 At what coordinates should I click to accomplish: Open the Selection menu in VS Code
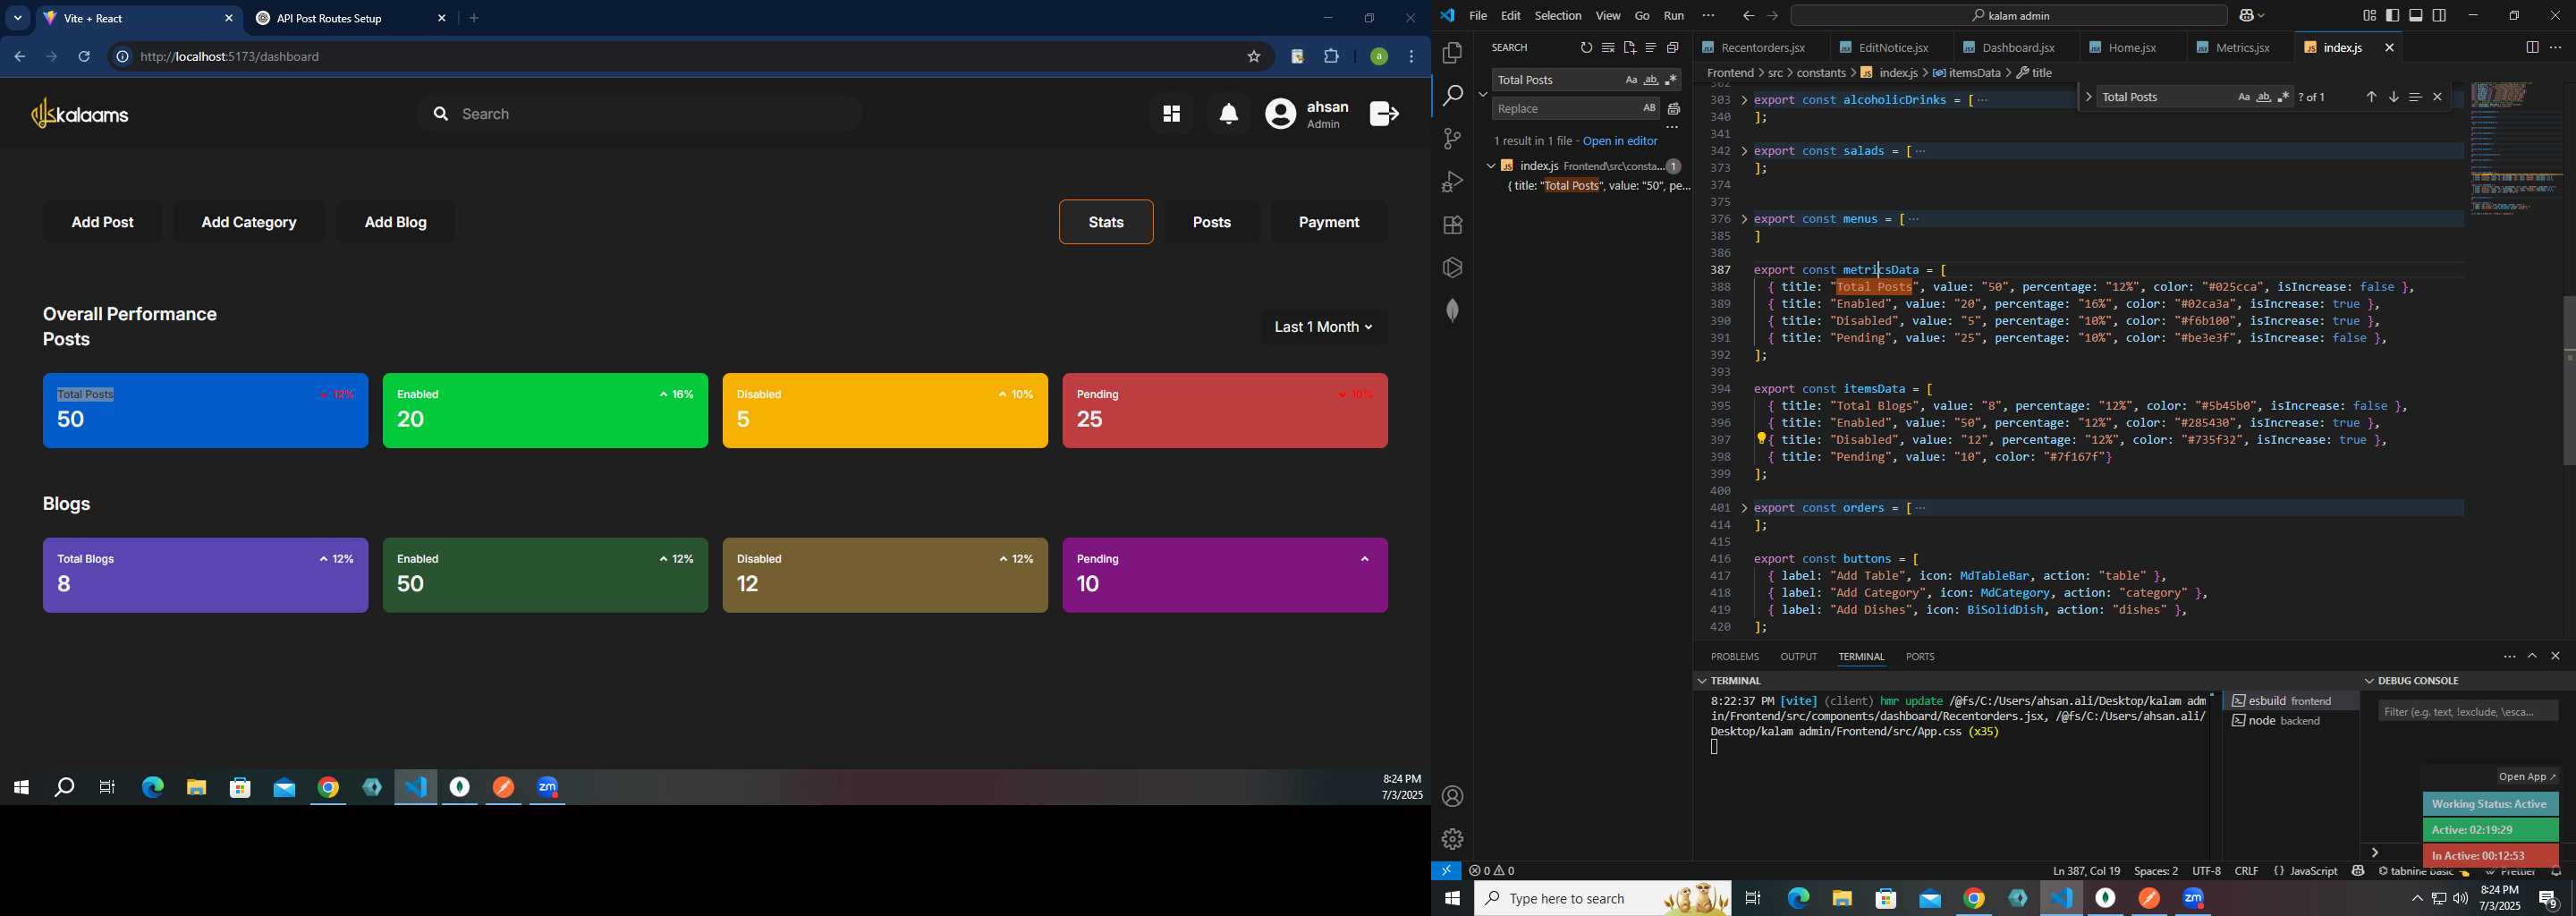point(1557,16)
